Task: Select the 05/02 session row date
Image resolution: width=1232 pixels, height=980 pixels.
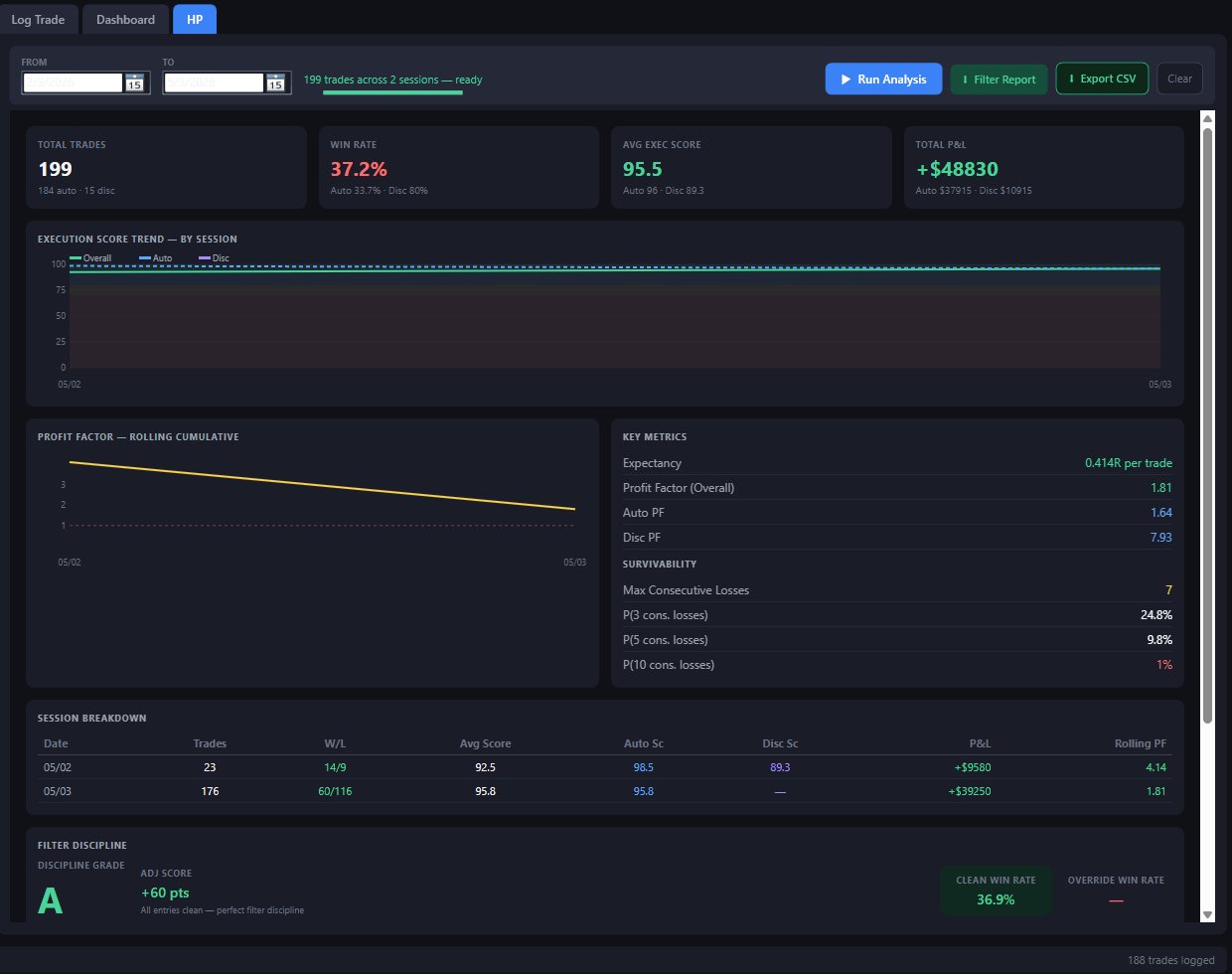Action: 56,767
